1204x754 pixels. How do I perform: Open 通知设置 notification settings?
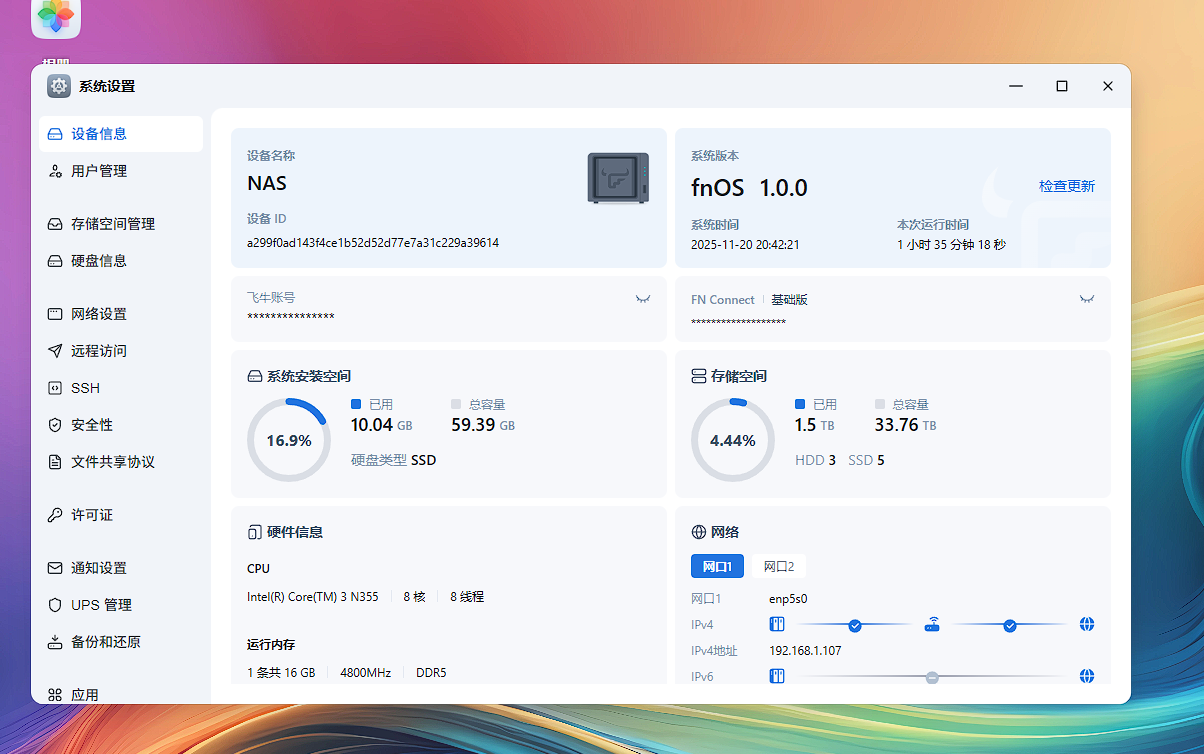point(98,568)
